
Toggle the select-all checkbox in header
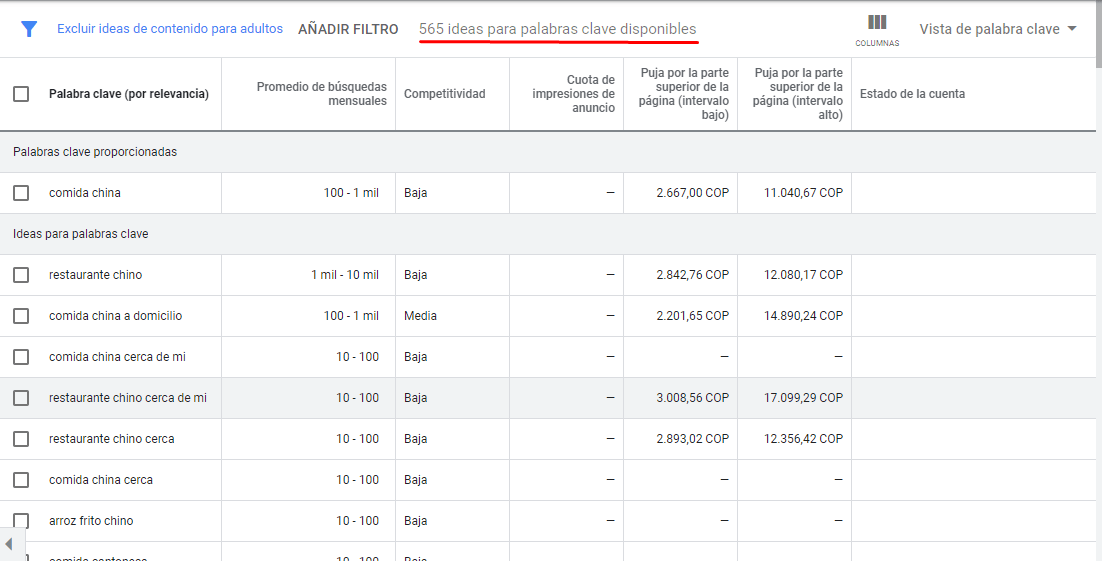(x=21, y=94)
